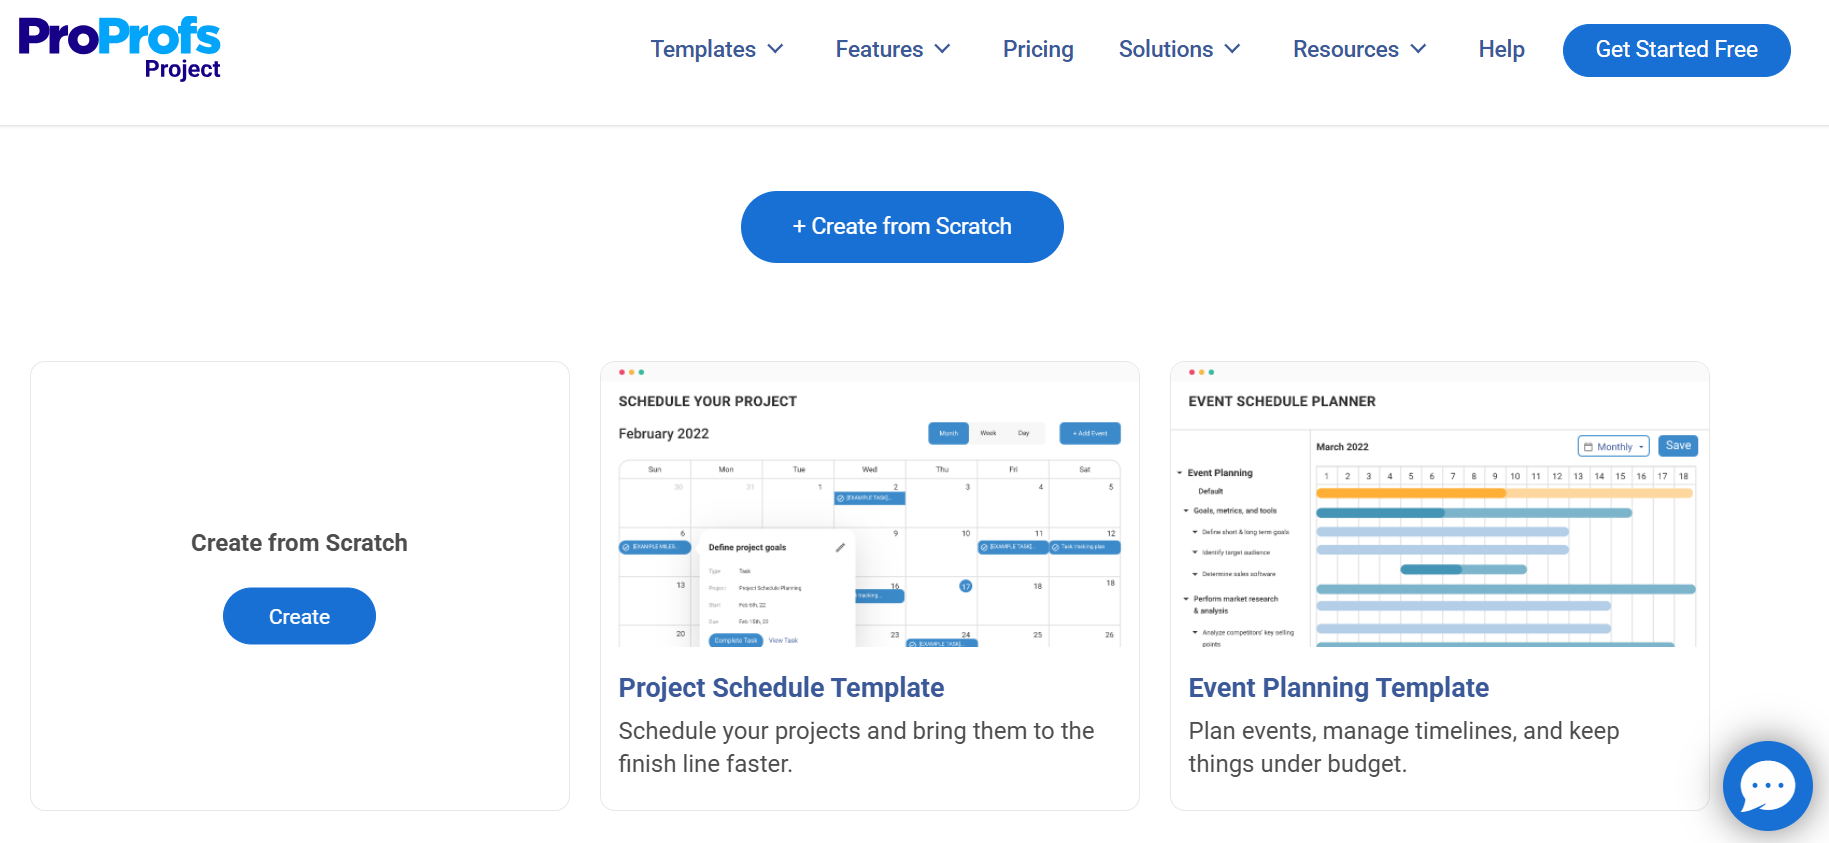This screenshot has width=1829, height=843.
Task: Click the pencil edit icon on Define project goals
Action: tap(839, 548)
